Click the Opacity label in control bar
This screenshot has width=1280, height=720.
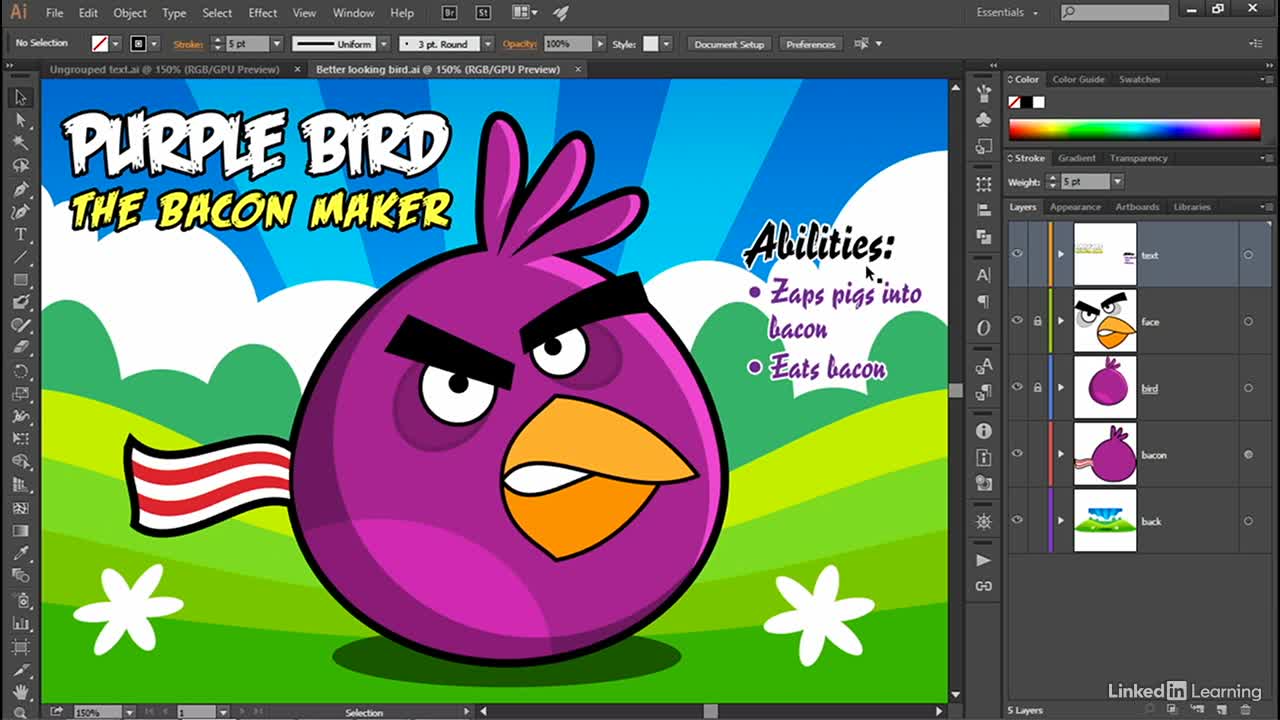(520, 44)
